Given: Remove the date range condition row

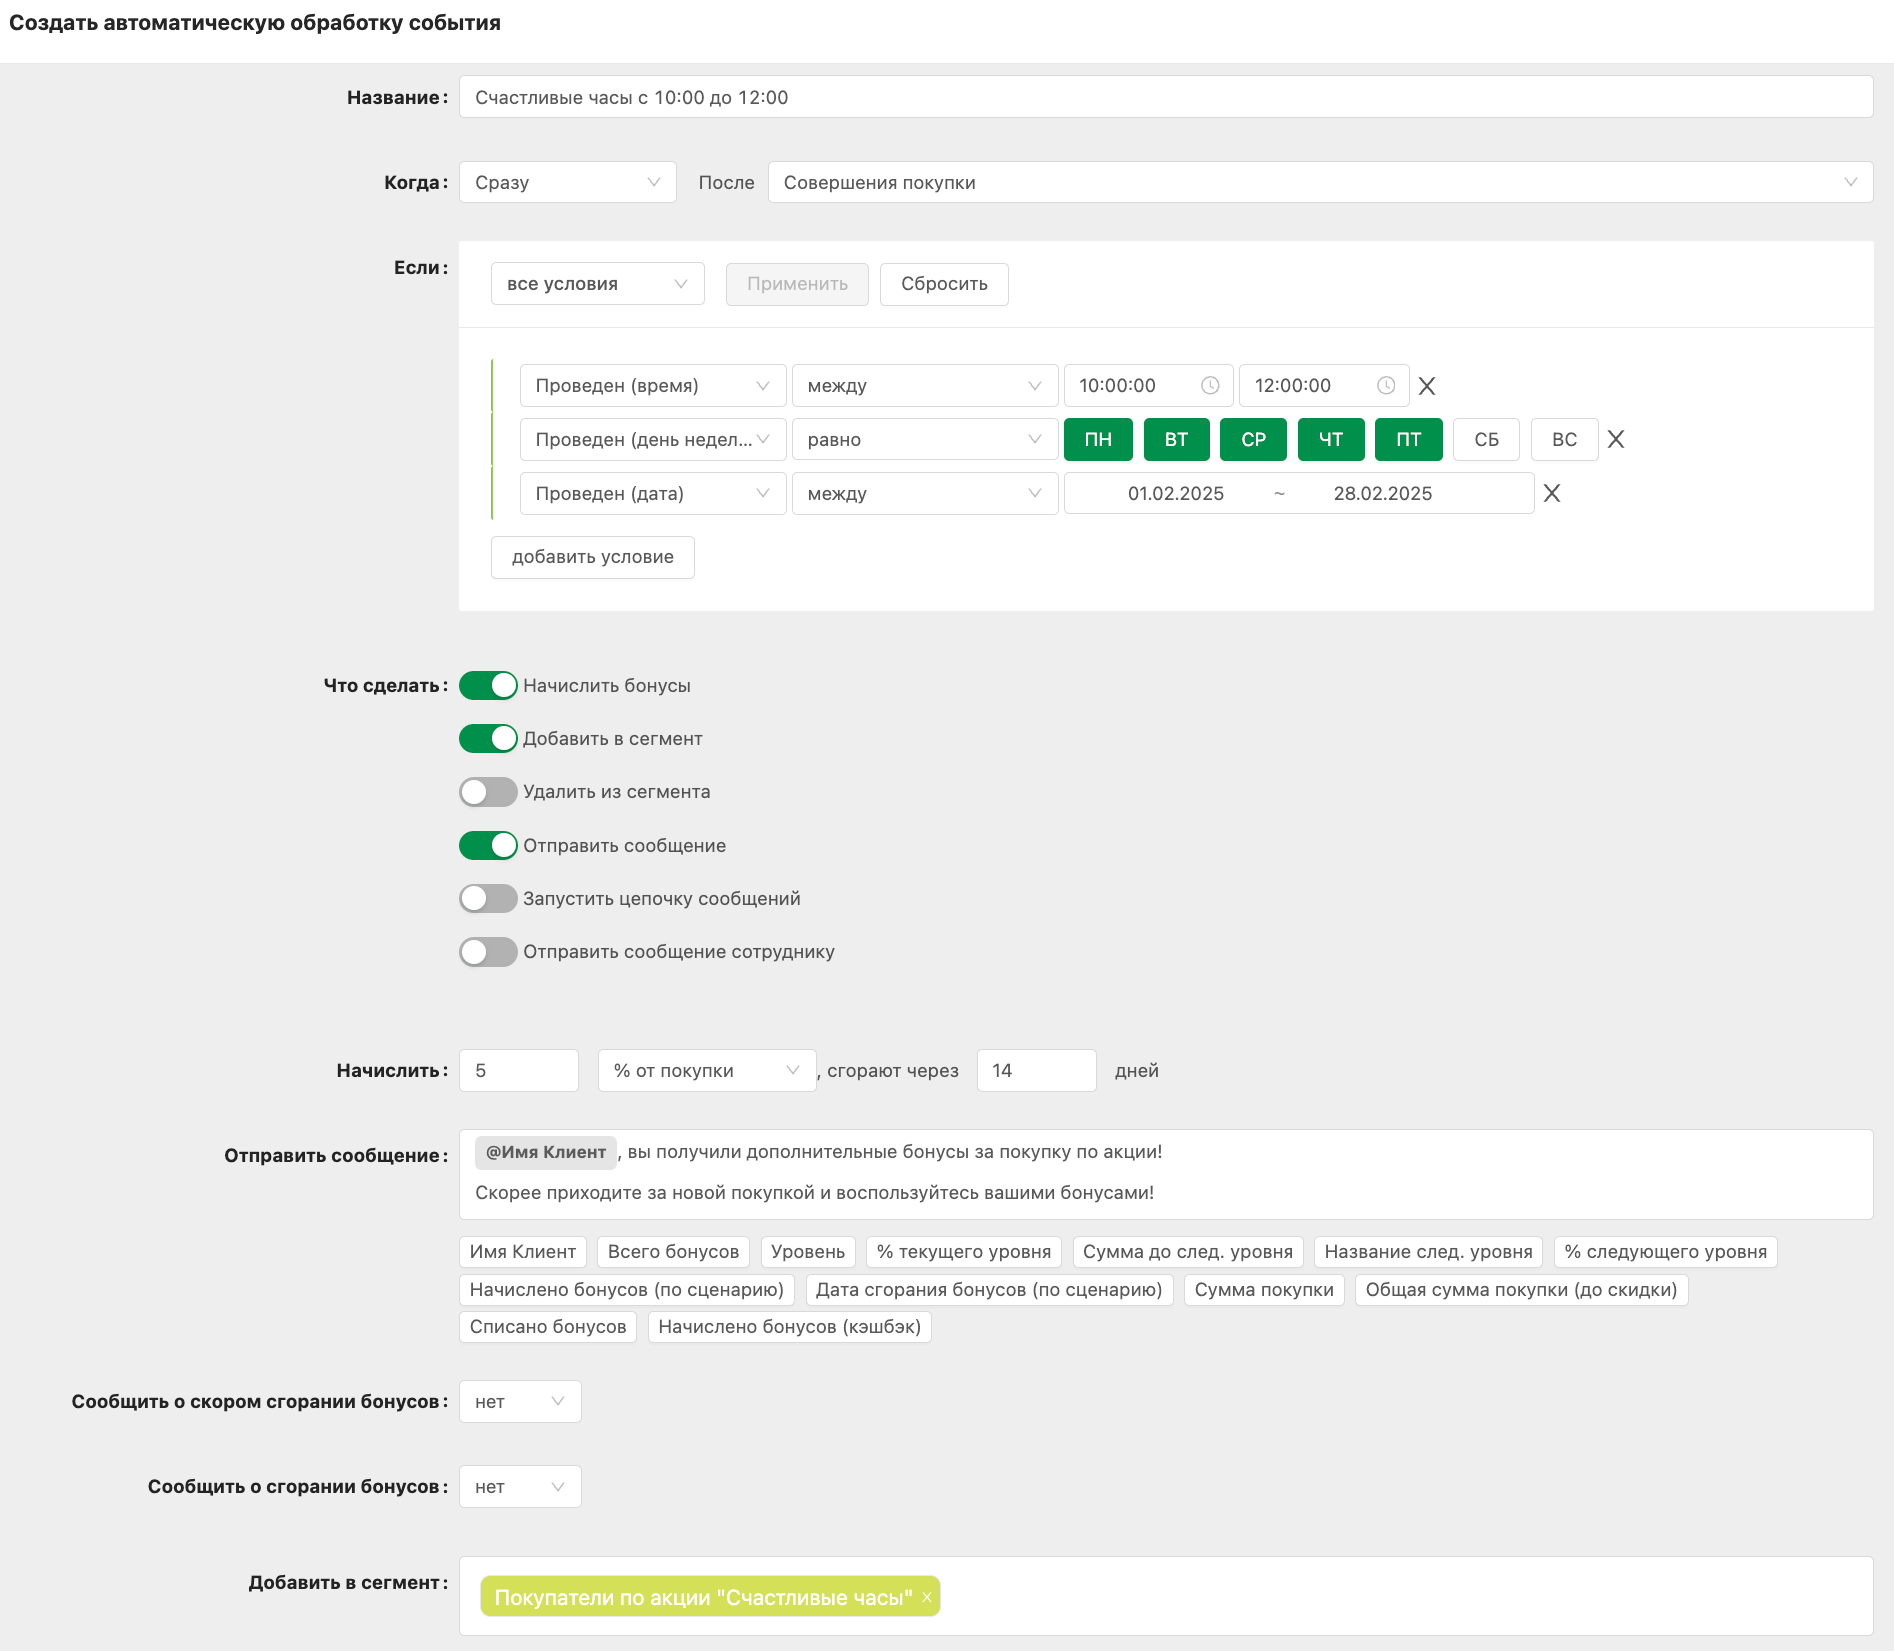Looking at the screenshot, I should [1551, 494].
